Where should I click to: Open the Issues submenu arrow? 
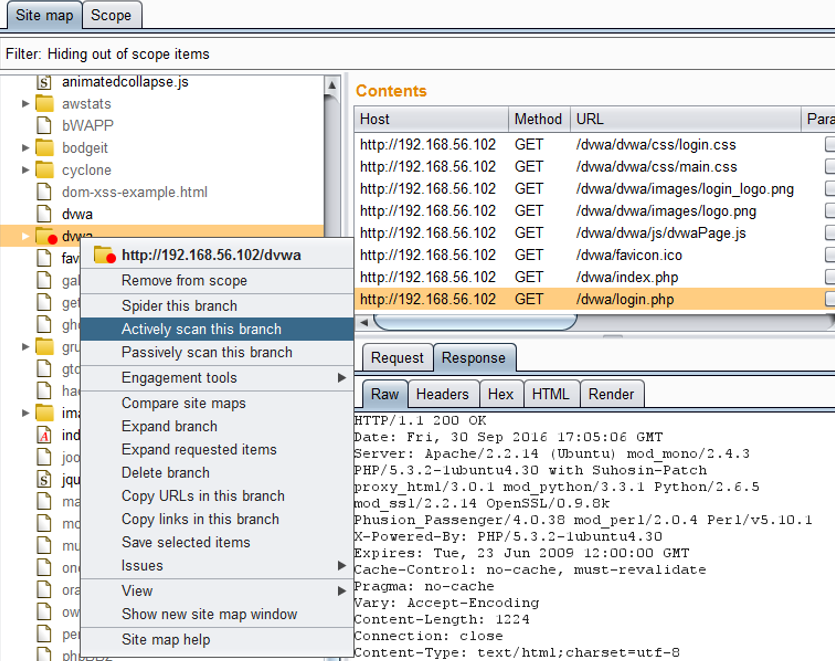(x=342, y=566)
